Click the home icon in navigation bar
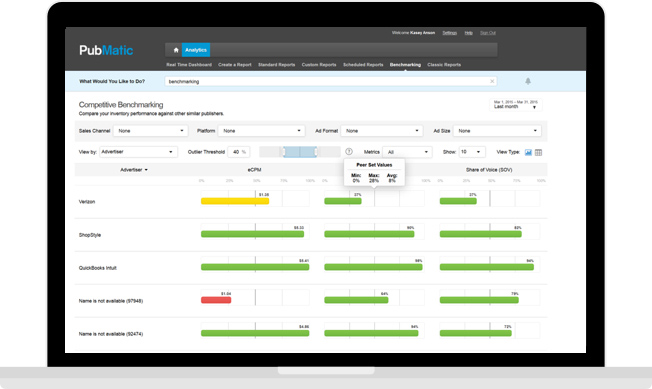The height and width of the screenshot is (389, 652). (176, 50)
